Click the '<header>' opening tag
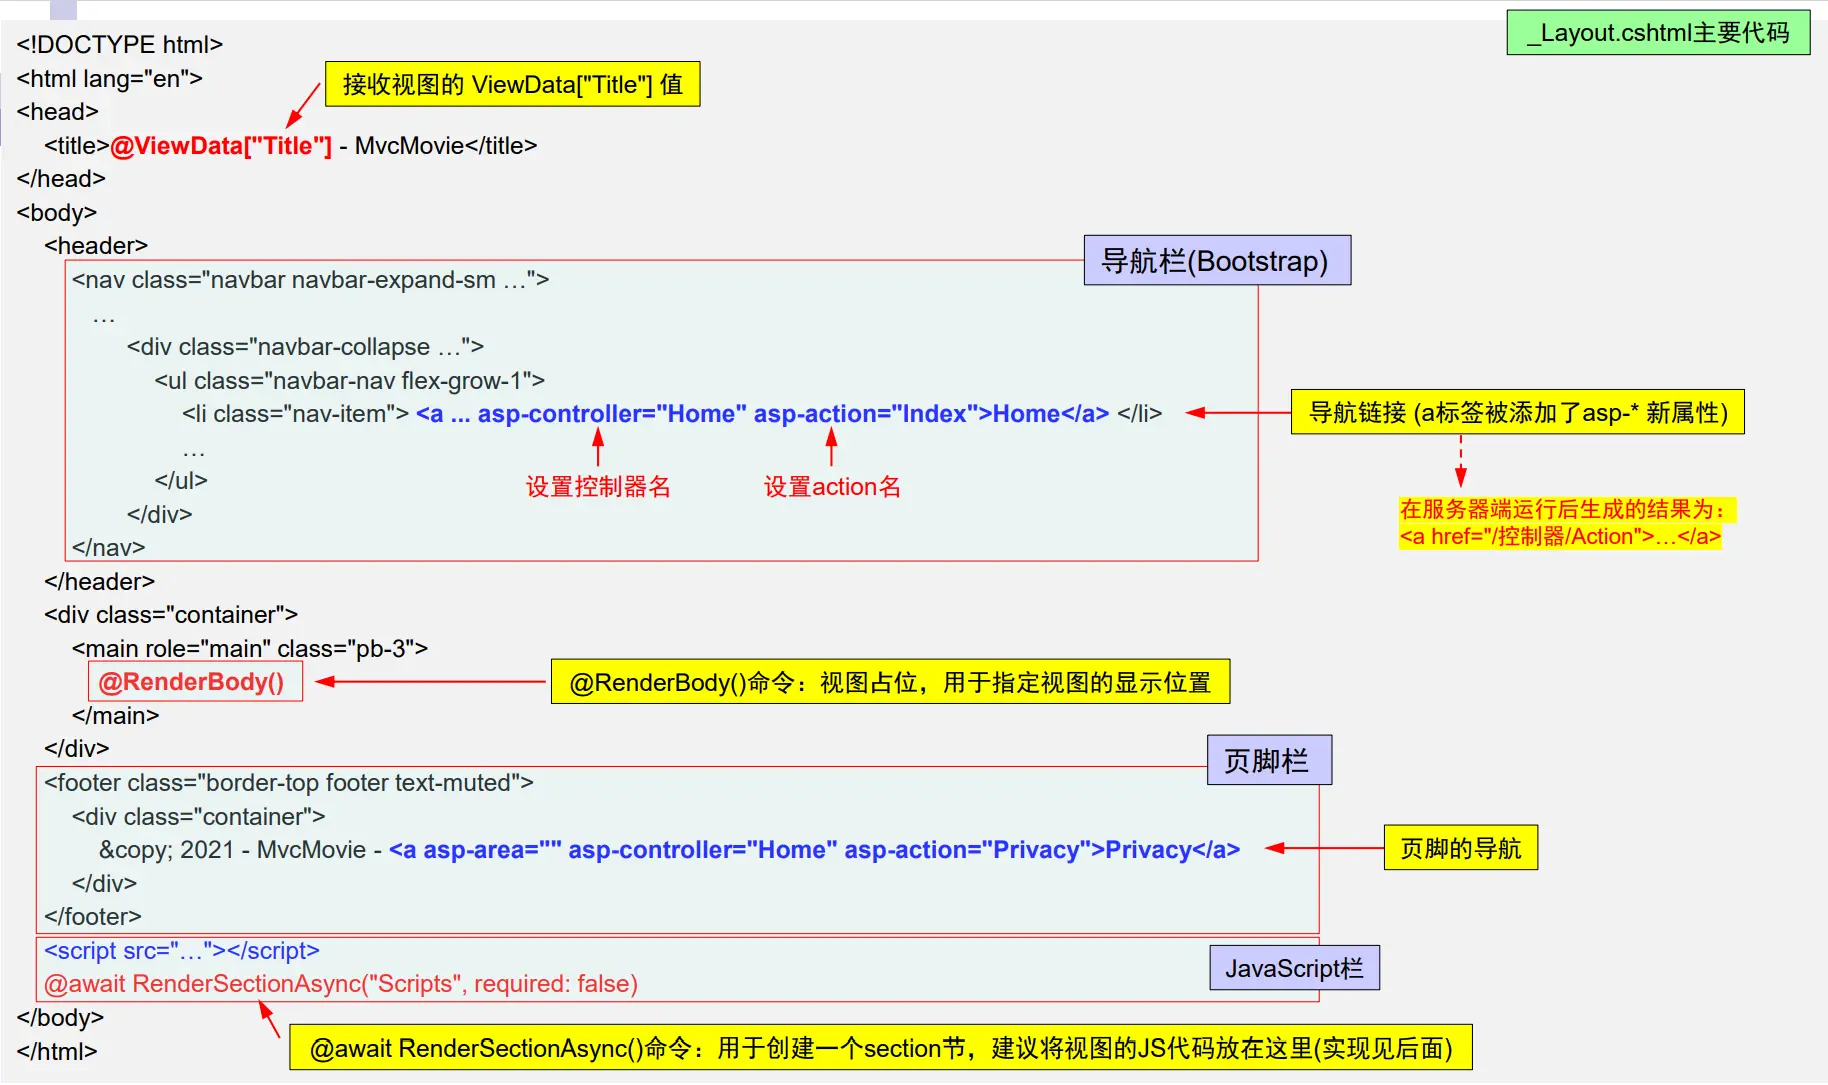 tap(96, 246)
